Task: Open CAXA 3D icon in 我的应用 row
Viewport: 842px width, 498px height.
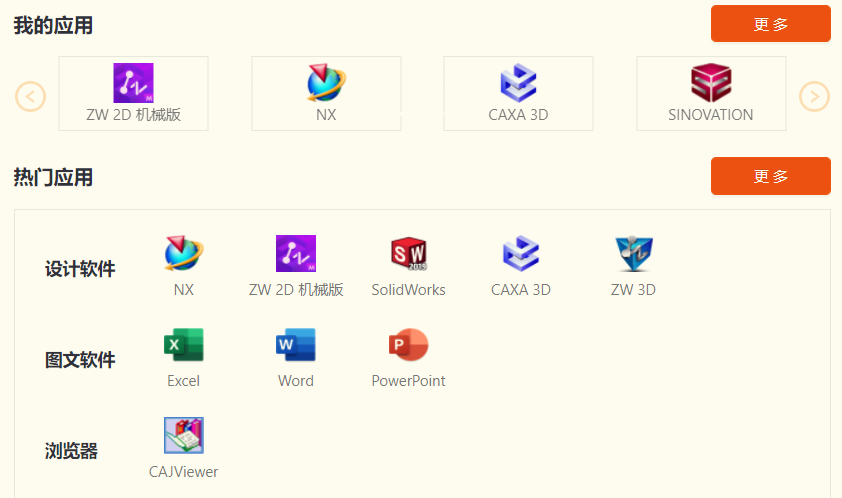Action: (x=518, y=83)
